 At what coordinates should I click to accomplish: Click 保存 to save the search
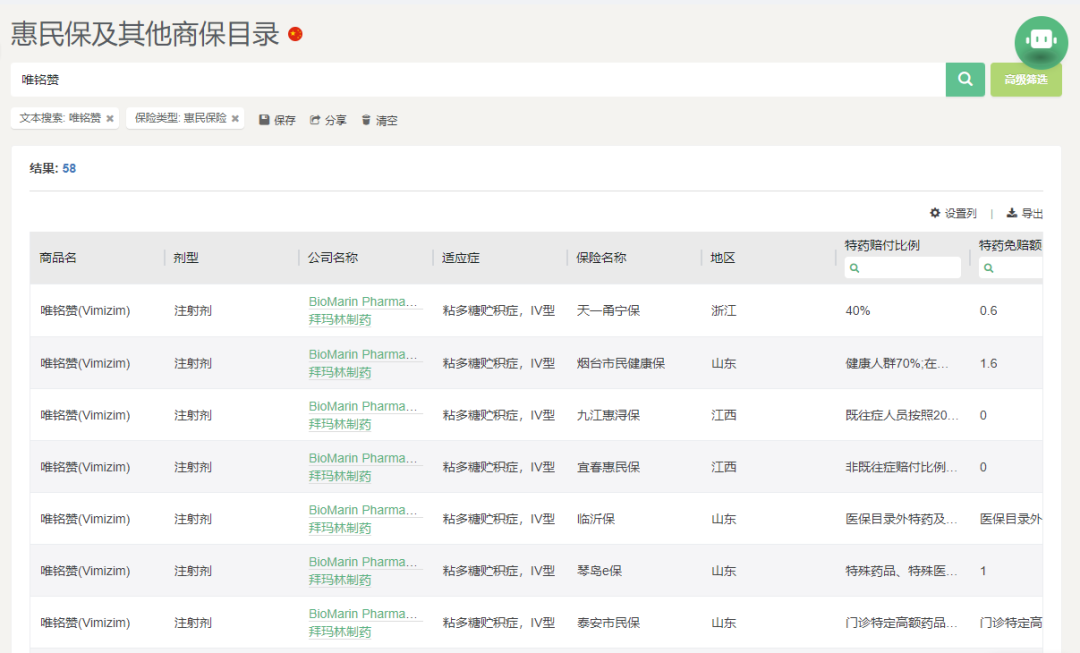[277, 120]
